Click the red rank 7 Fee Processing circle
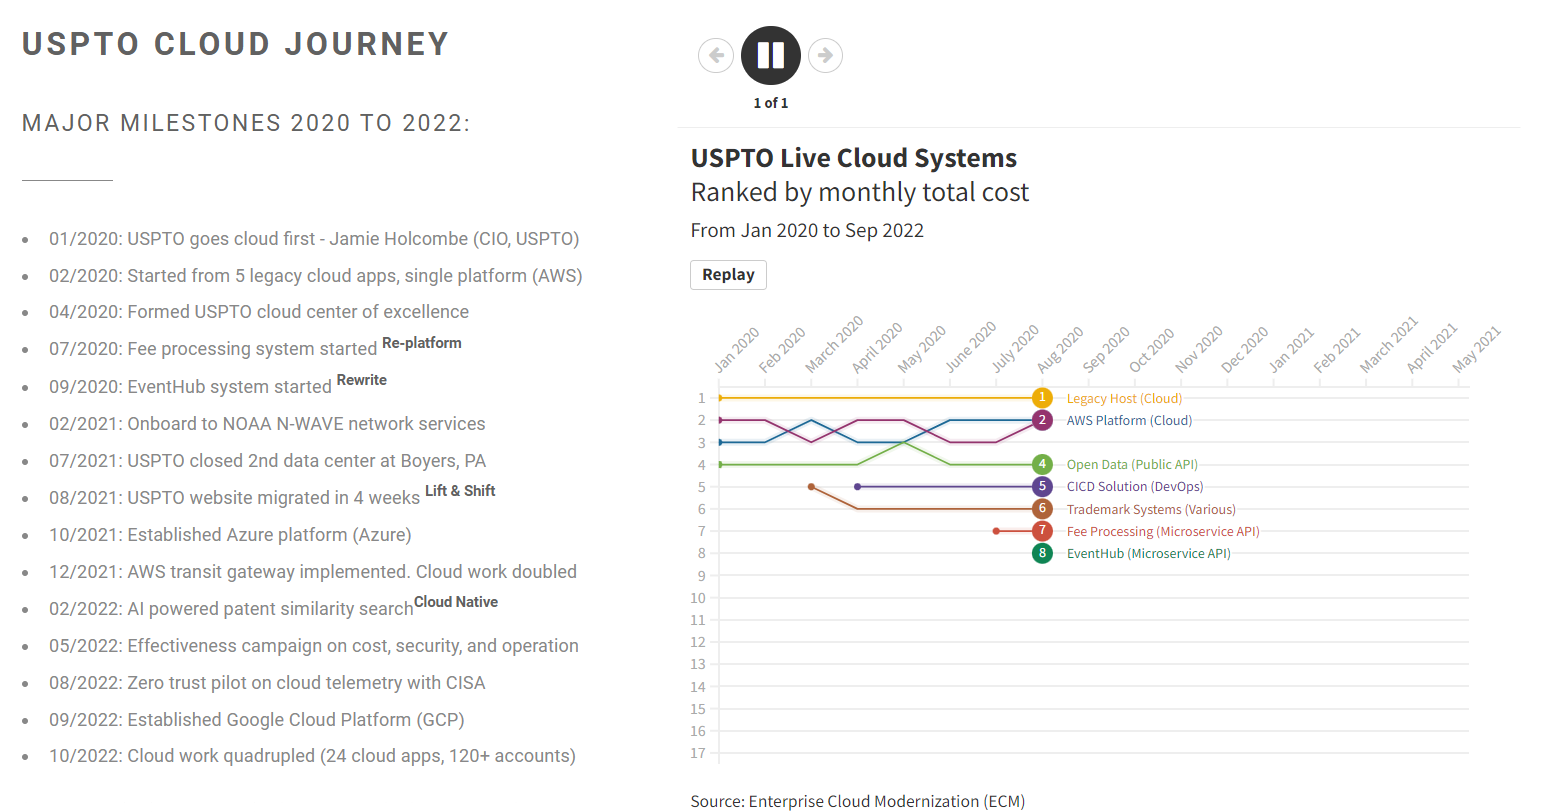 pyautogui.click(x=1042, y=531)
